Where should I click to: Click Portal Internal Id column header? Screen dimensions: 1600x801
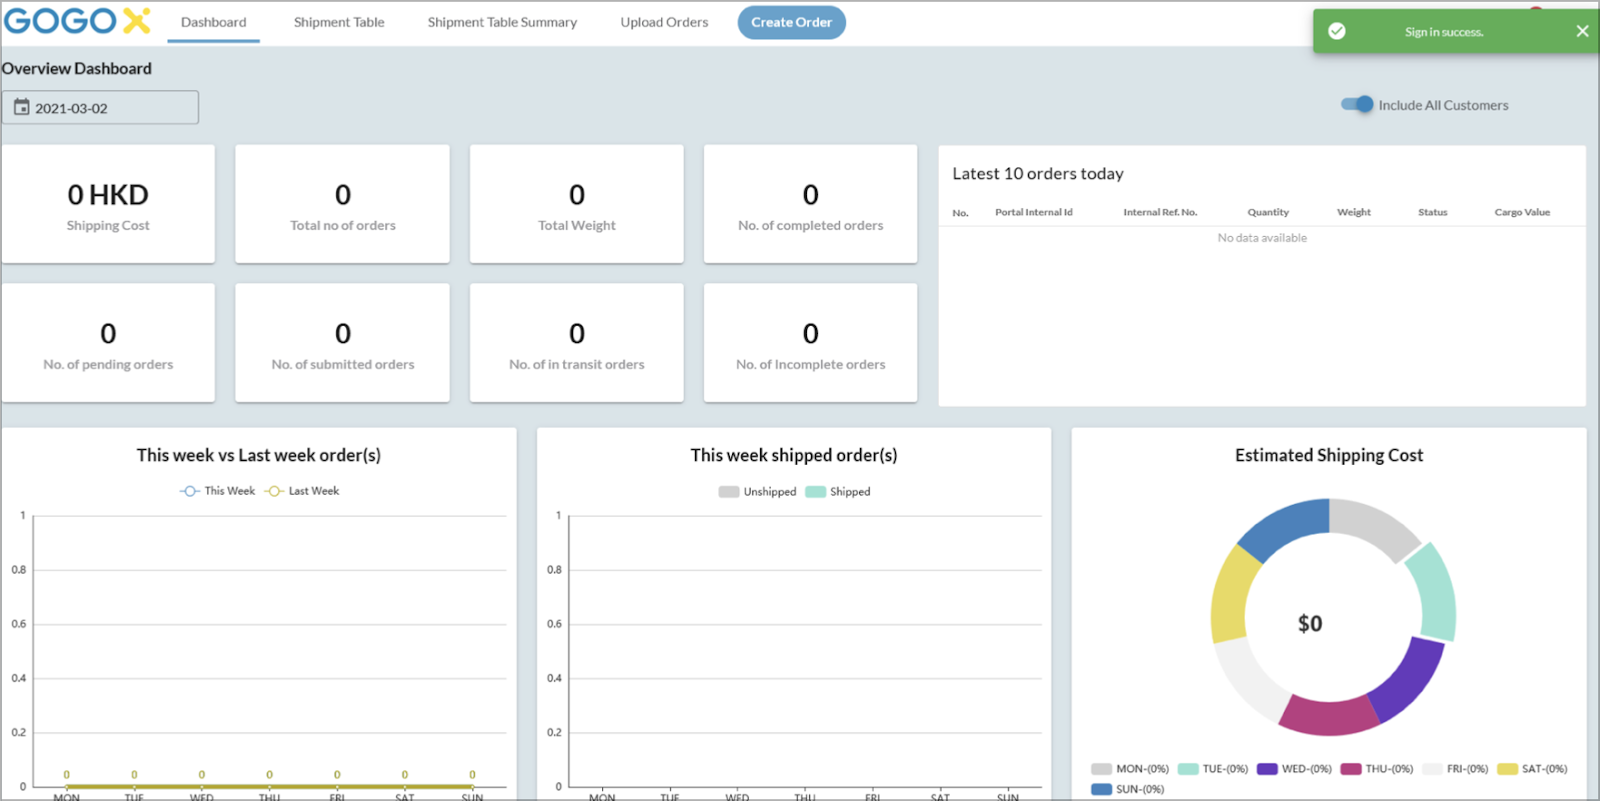point(1033,212)
